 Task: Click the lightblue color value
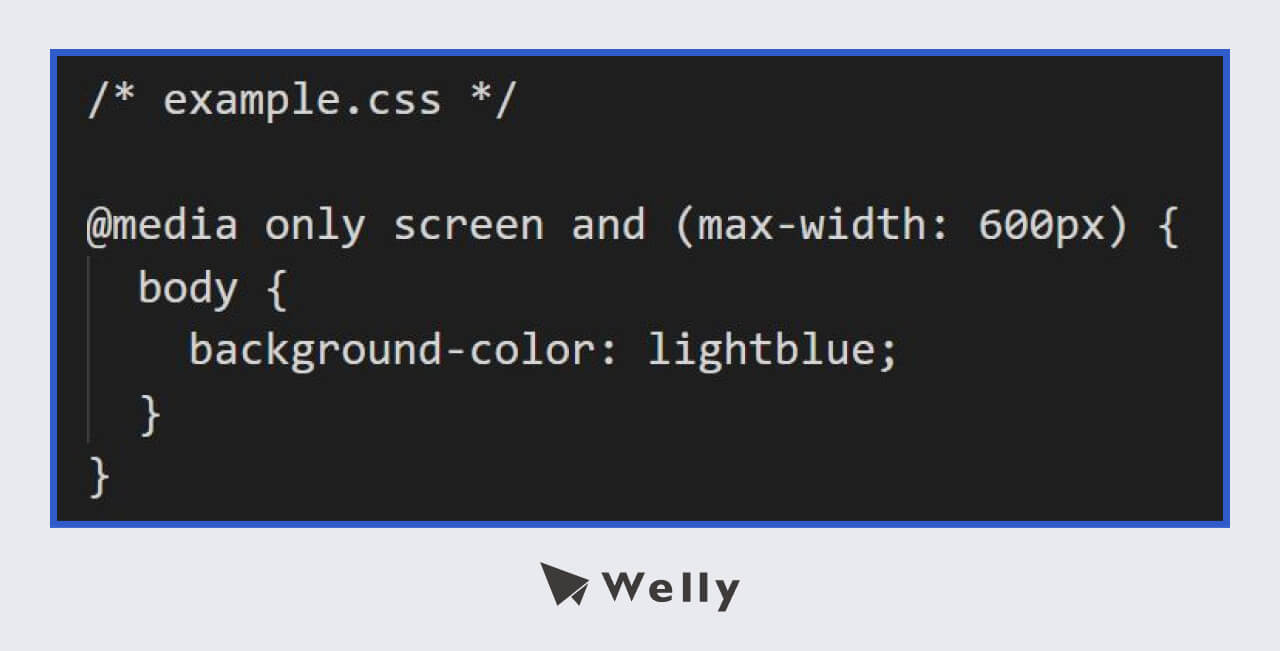point(760,352)
